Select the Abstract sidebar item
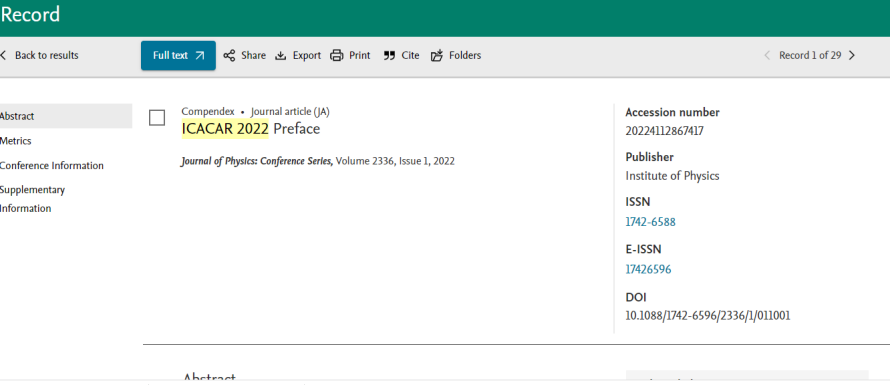890x385 pixels. click(x=66, y=116)
